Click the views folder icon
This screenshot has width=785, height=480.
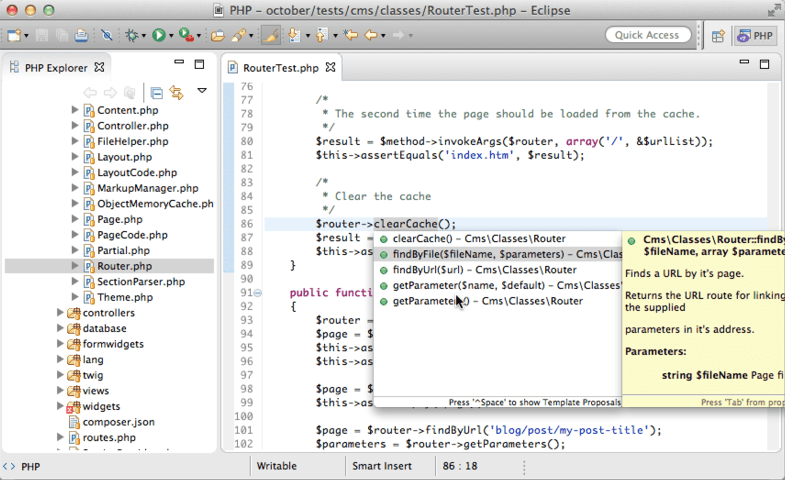tap(74, 390)
